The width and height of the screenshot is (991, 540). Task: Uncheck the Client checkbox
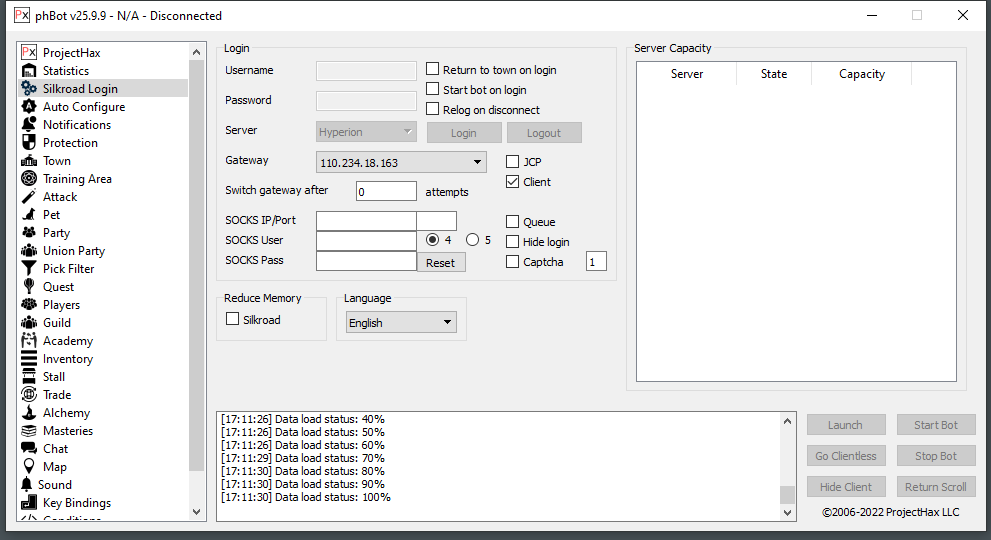513,182
